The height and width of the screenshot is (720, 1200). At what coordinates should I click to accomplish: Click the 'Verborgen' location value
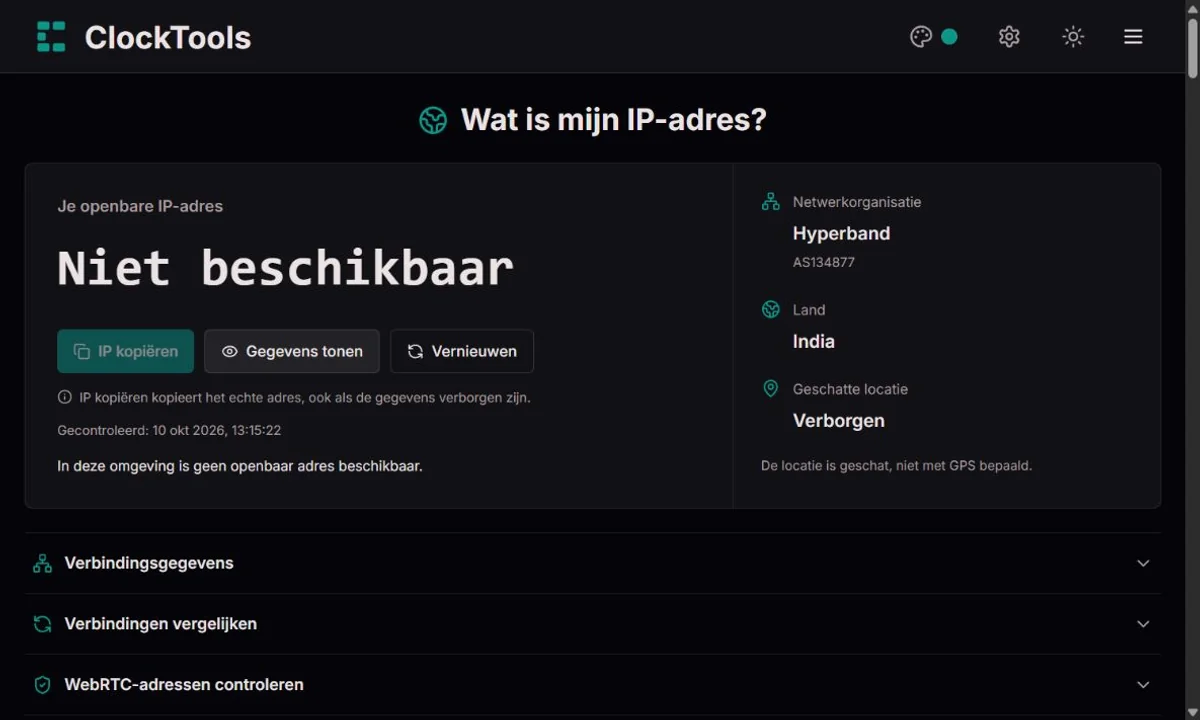pyautogui.click(x=839, y=421)
